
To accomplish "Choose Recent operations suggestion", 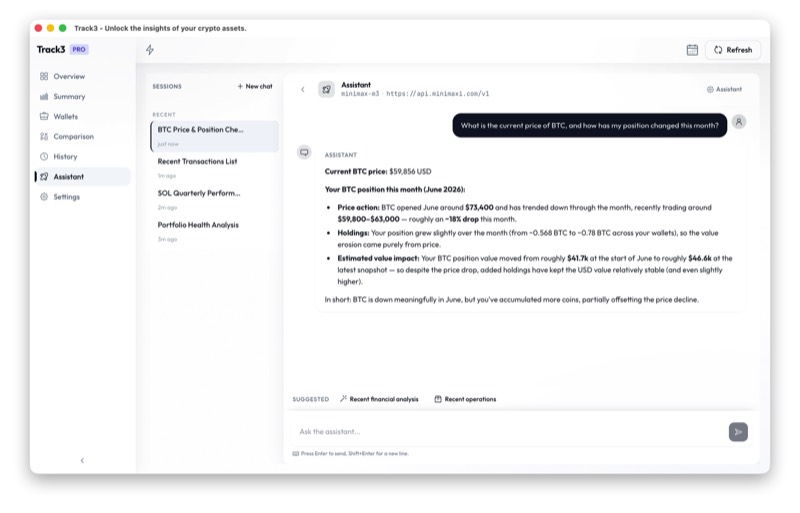I will 465,399.
